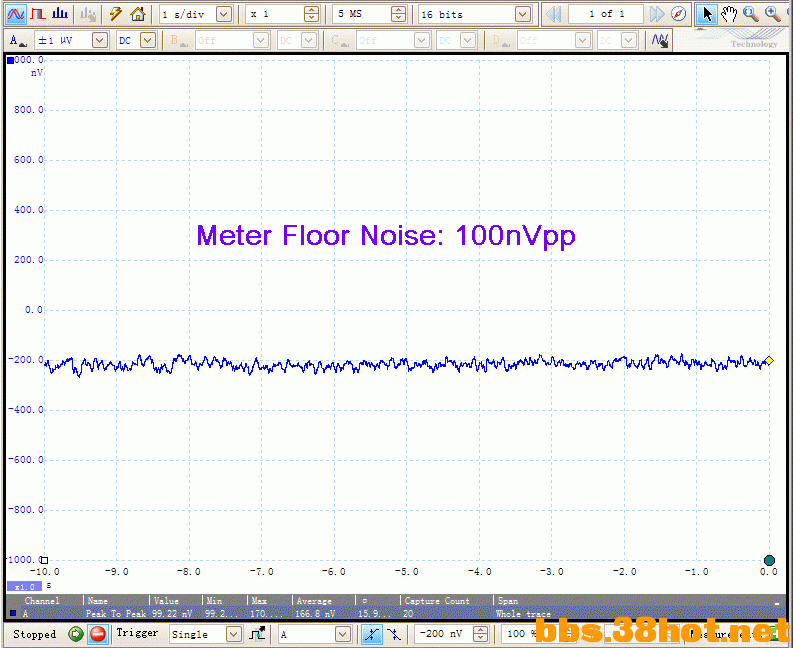The height and width of the screenshot is (648, 793).
Task: Open Channel A options button
Action: click(x=18, y=40)
